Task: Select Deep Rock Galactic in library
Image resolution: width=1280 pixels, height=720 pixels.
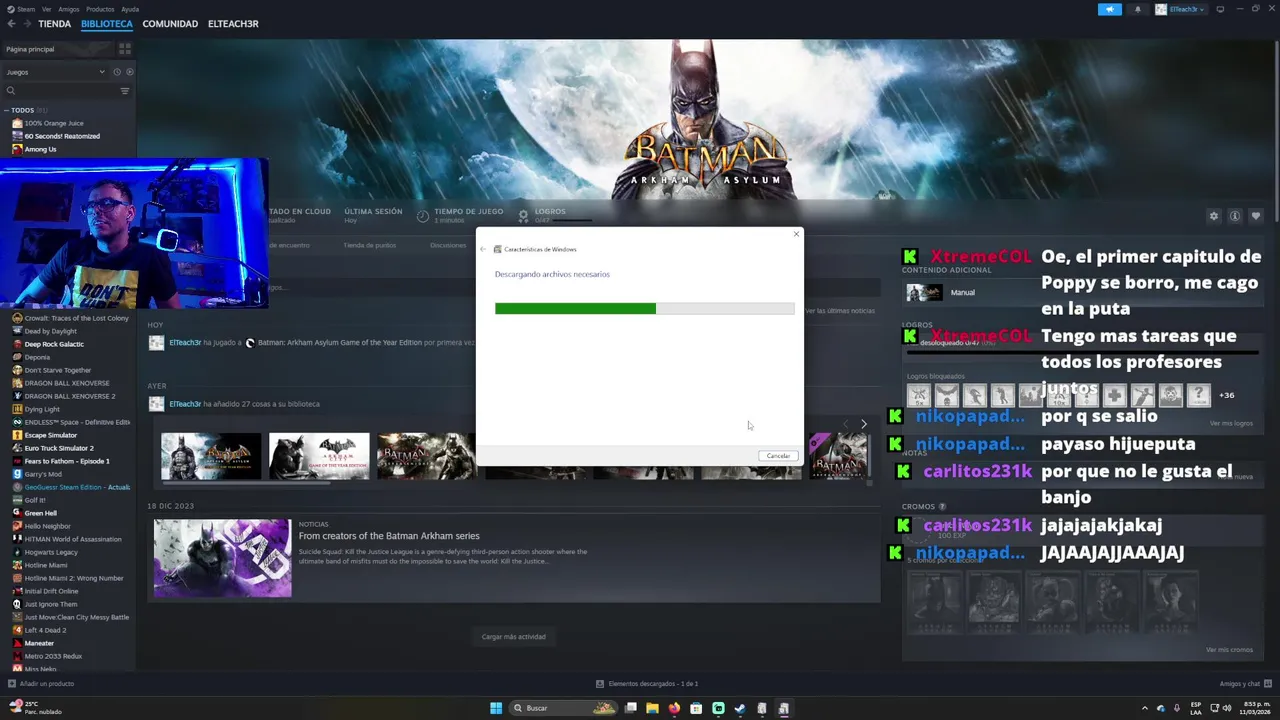Action: (x=54, y=344)
